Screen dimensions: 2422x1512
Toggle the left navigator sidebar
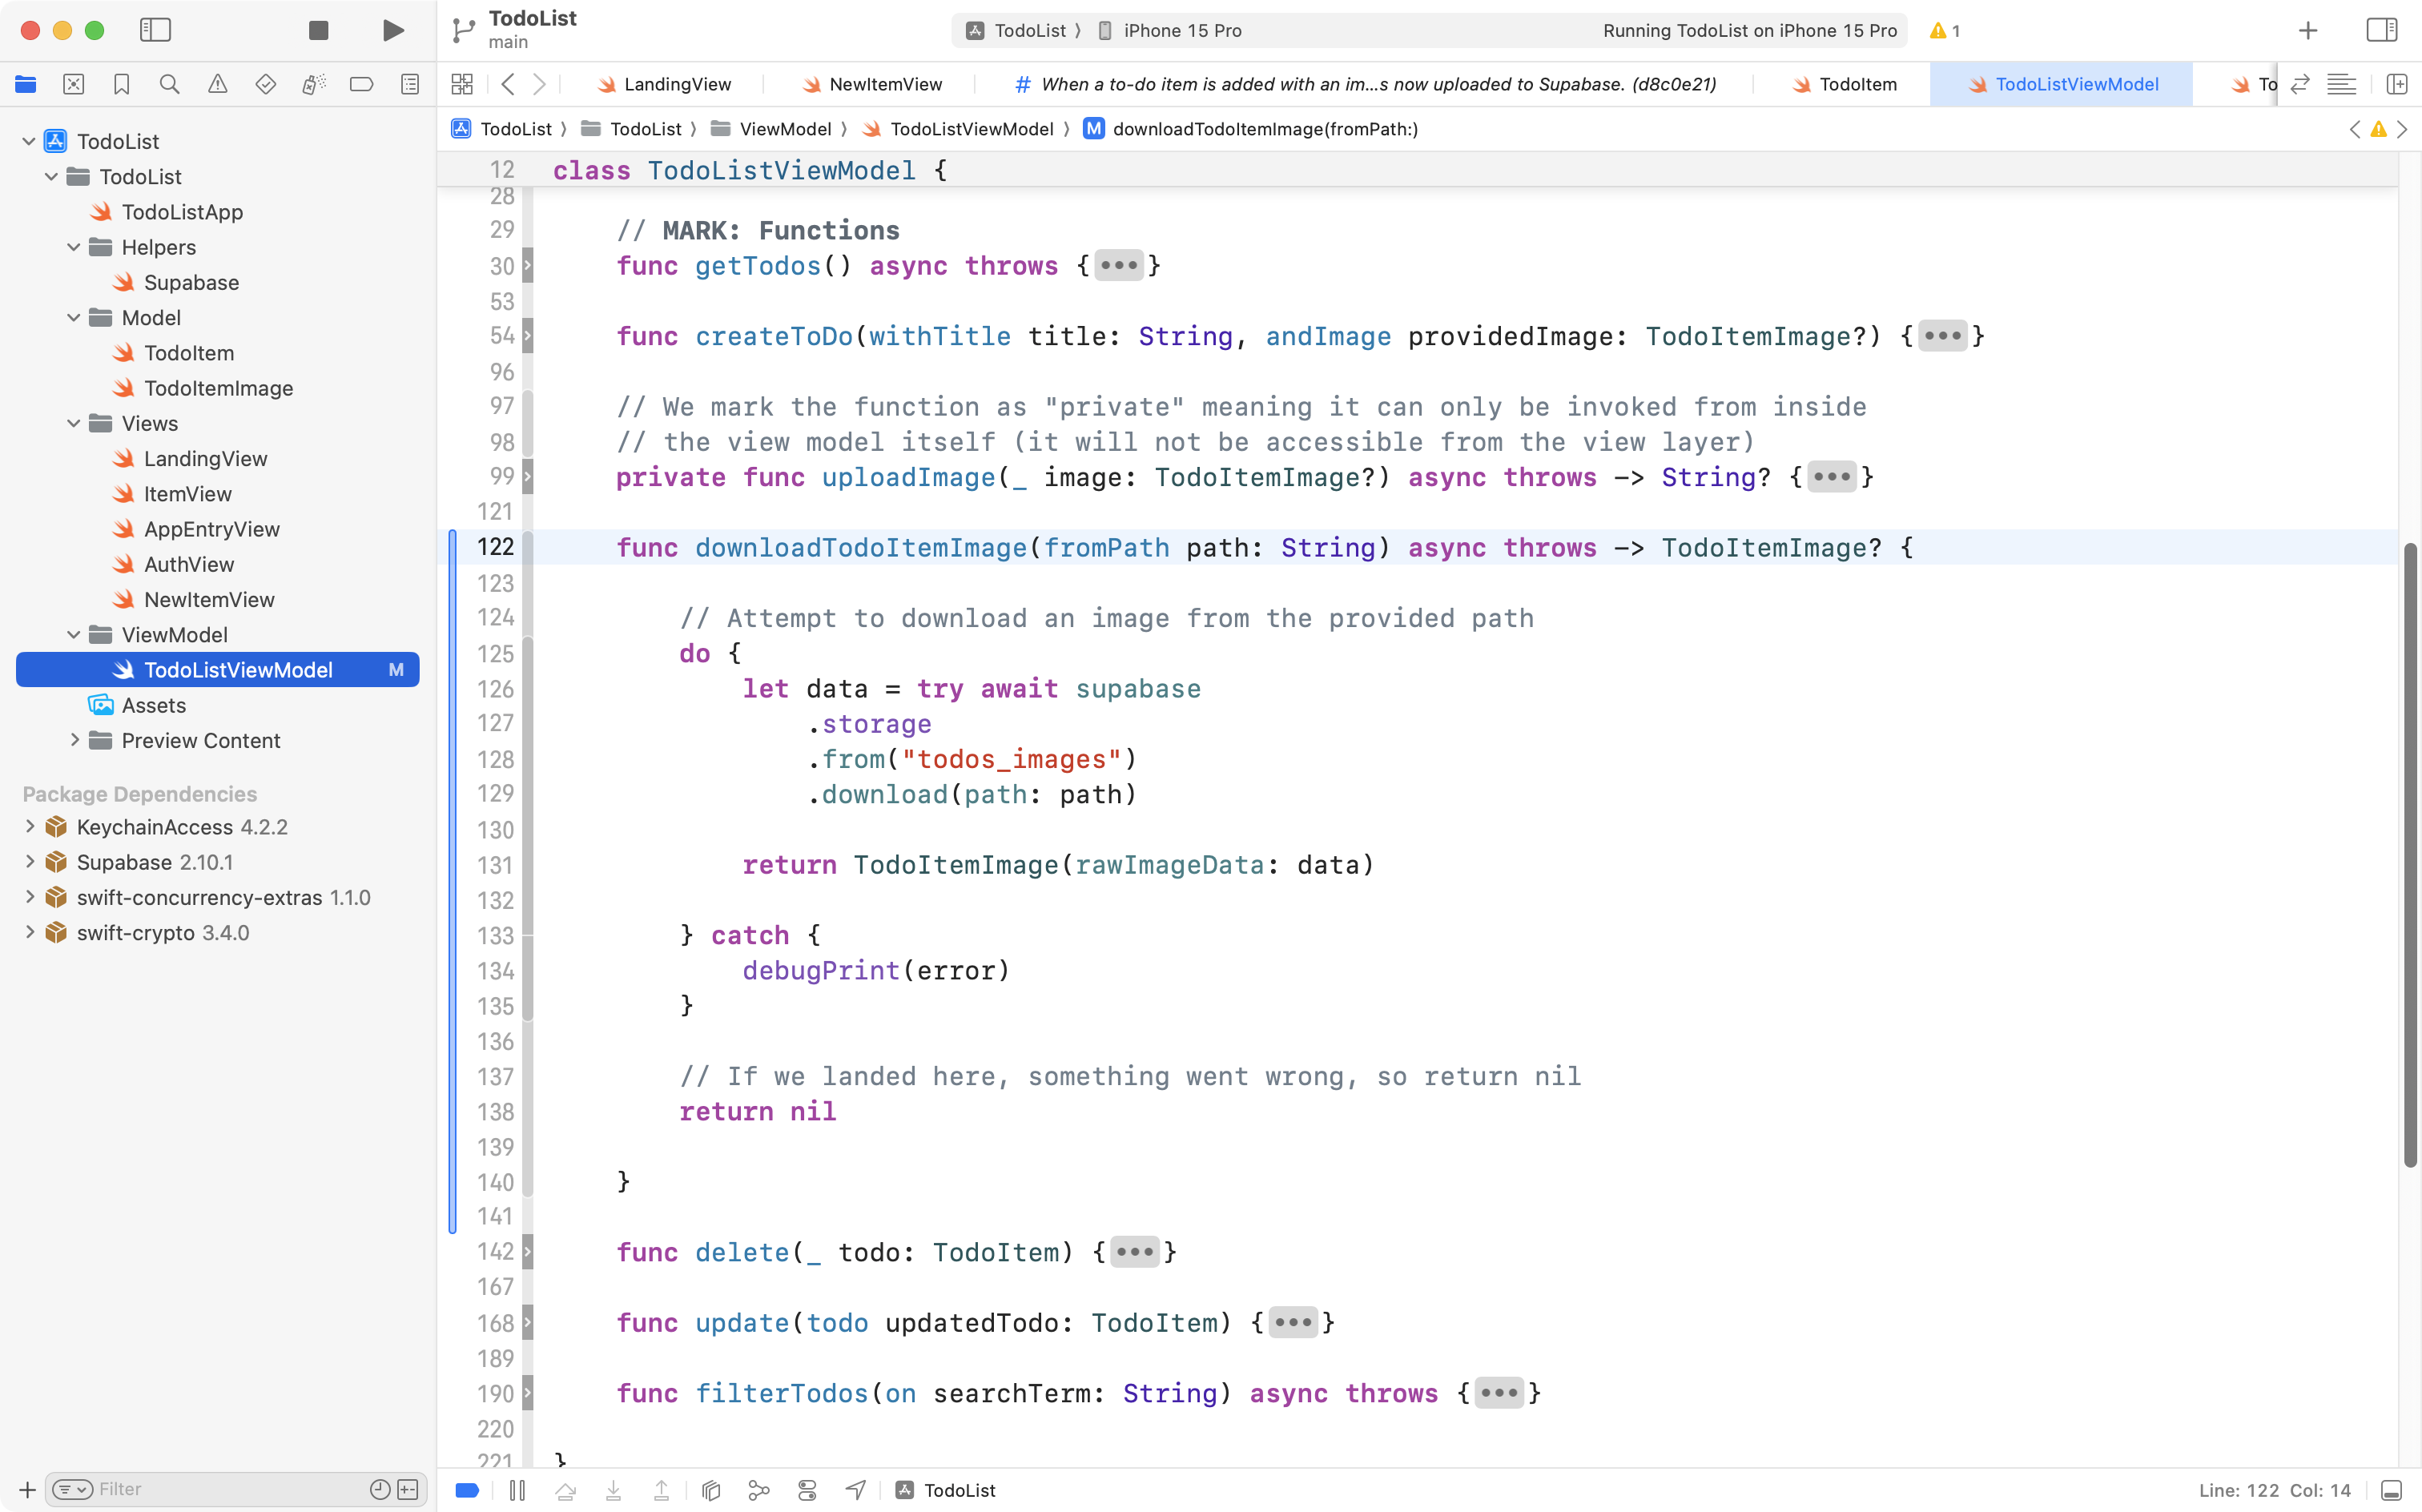tap(156, 30)
